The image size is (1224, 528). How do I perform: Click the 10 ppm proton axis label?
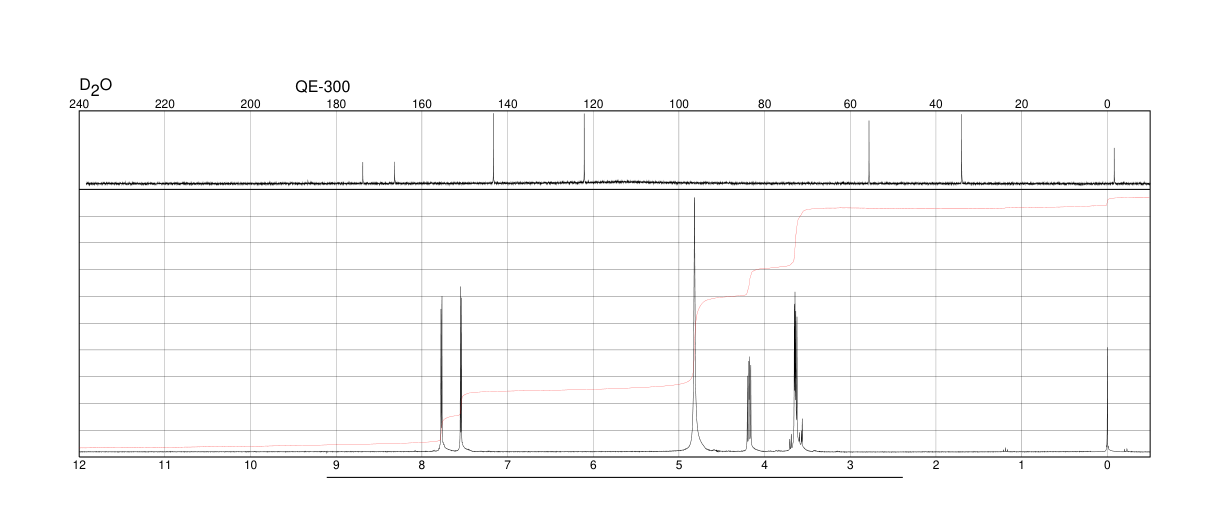pos(251,466)
